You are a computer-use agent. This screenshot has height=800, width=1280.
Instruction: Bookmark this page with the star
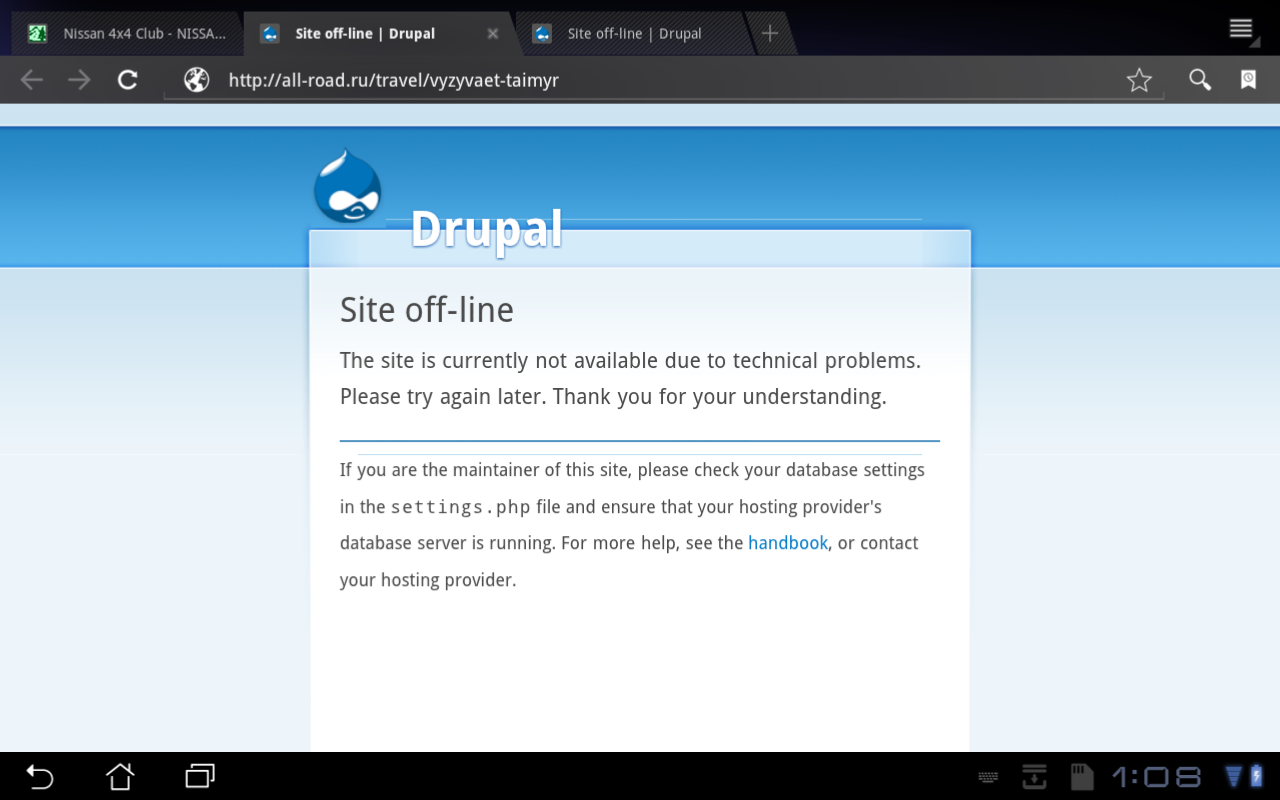point(1139,80)
